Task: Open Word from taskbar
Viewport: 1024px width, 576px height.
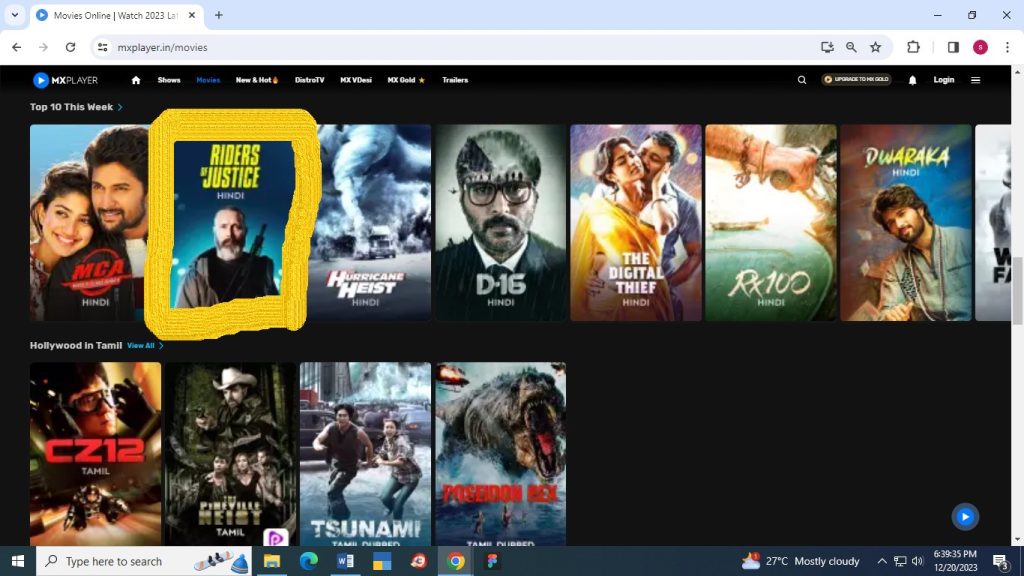Action: click(x=345, y=561)
